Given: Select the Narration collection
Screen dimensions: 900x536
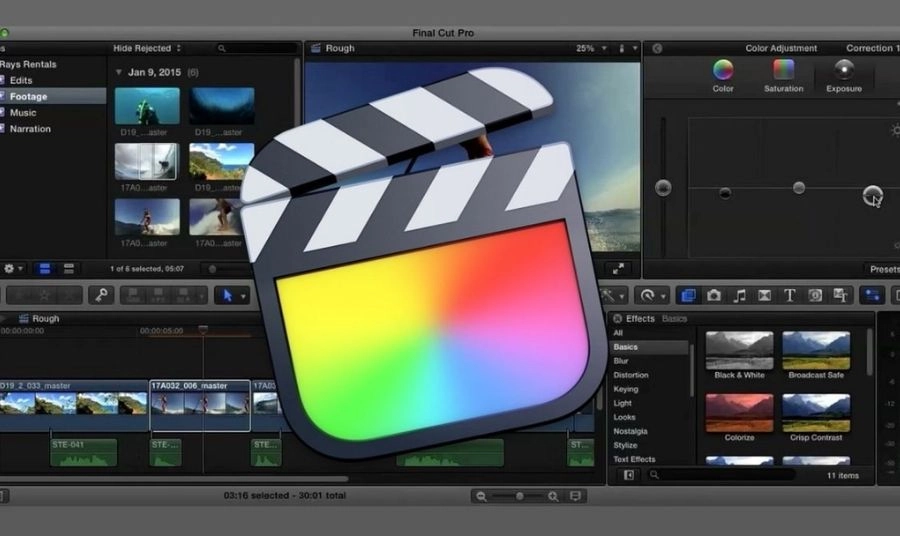Looking at the screenshot, I should pyautogui.click(x=30, y=129).
